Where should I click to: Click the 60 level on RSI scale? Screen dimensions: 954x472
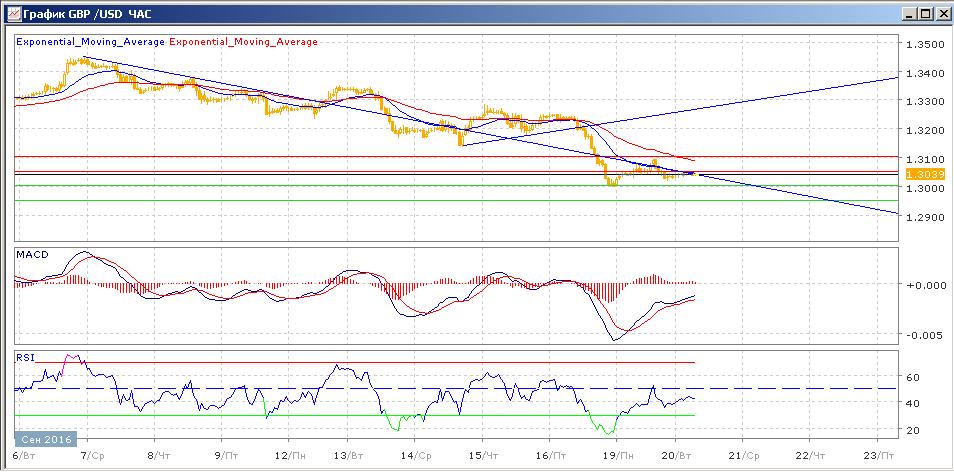[x=912, y=377]
